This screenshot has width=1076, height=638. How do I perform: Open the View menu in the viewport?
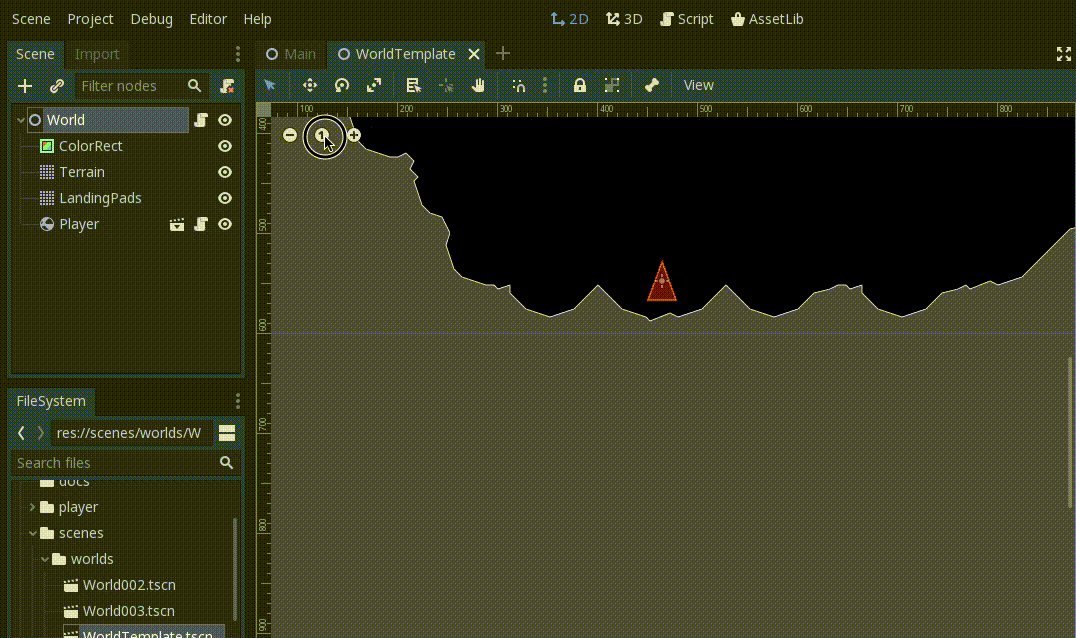tap(698, 86)
